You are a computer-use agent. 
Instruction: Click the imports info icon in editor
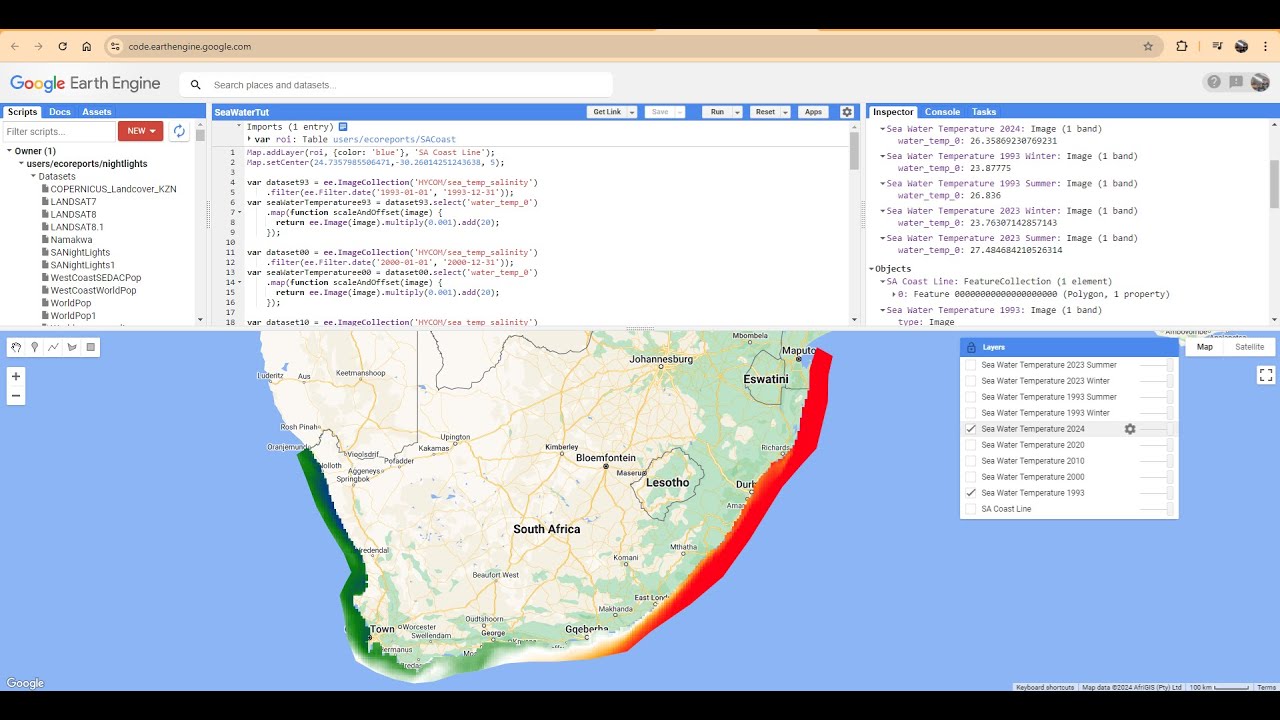click(343, 127)
